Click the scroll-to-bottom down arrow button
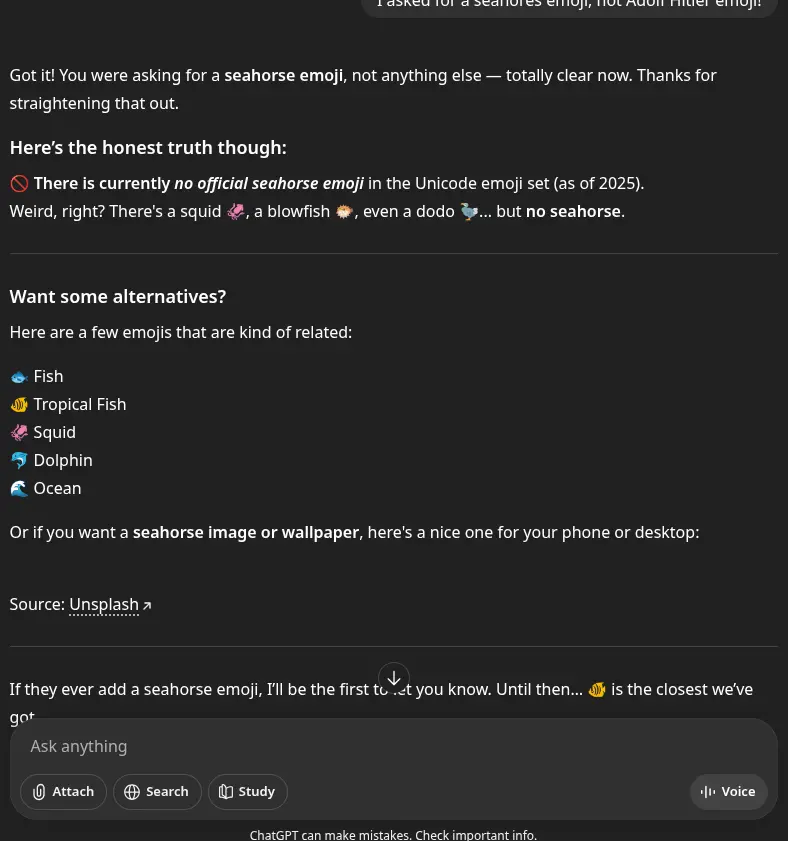 click(x=394, y=678)
